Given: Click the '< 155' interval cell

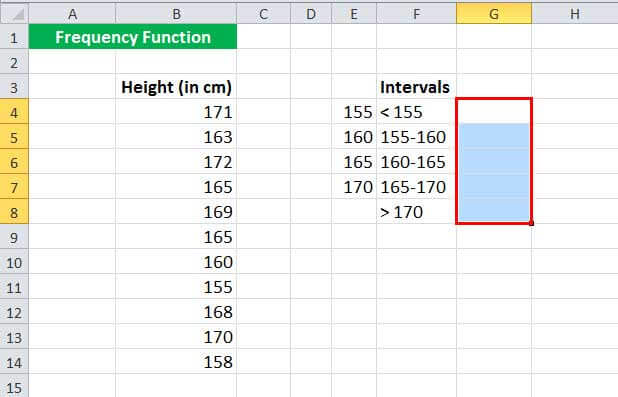Looking at the screenshot, I should (x=417, y=112).
